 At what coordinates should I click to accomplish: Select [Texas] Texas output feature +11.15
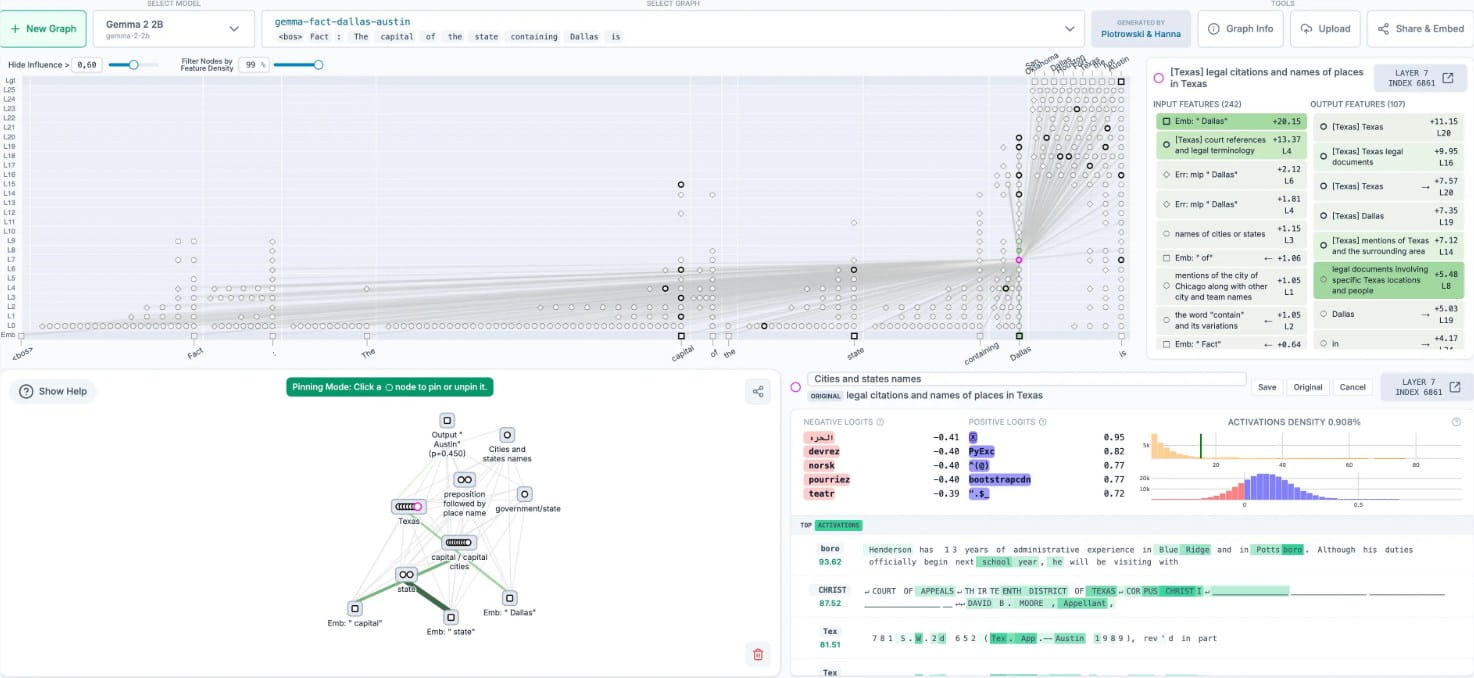click(1388, 127)
